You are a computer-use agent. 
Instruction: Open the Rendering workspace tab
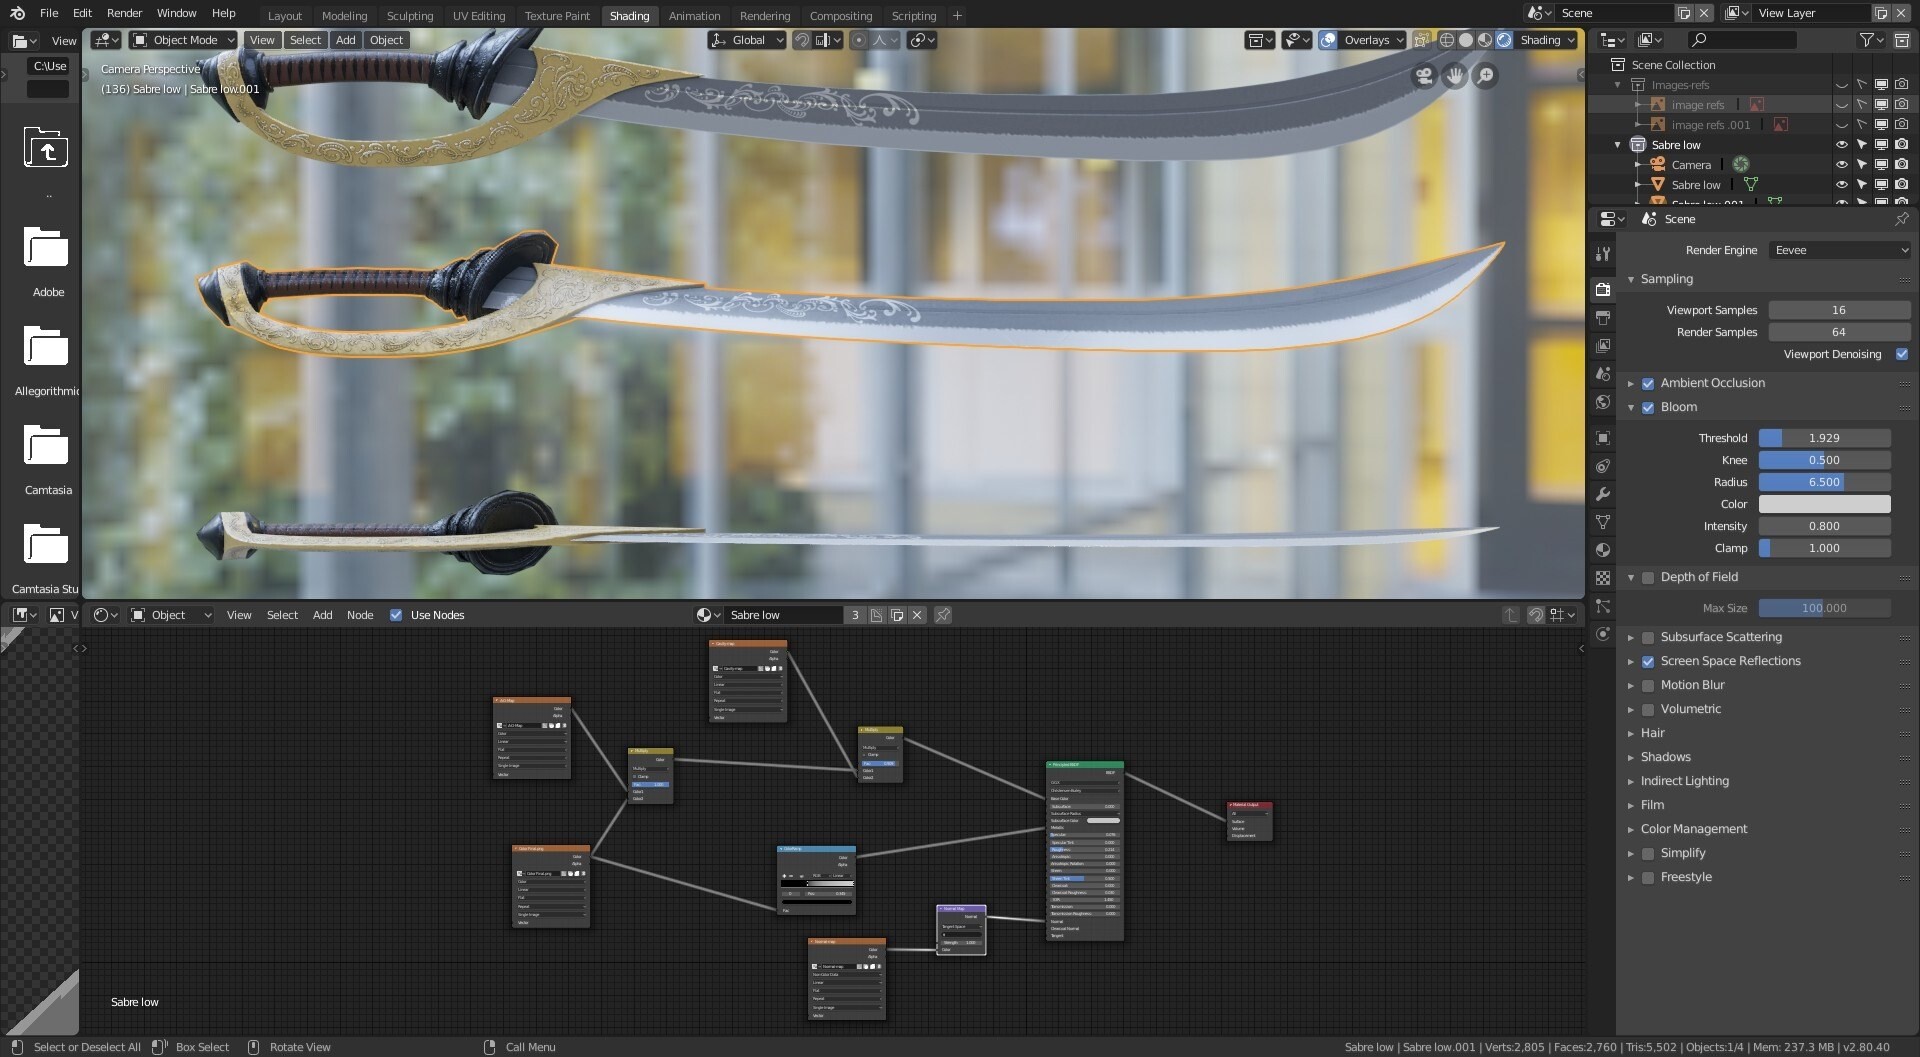coord(764,15)
